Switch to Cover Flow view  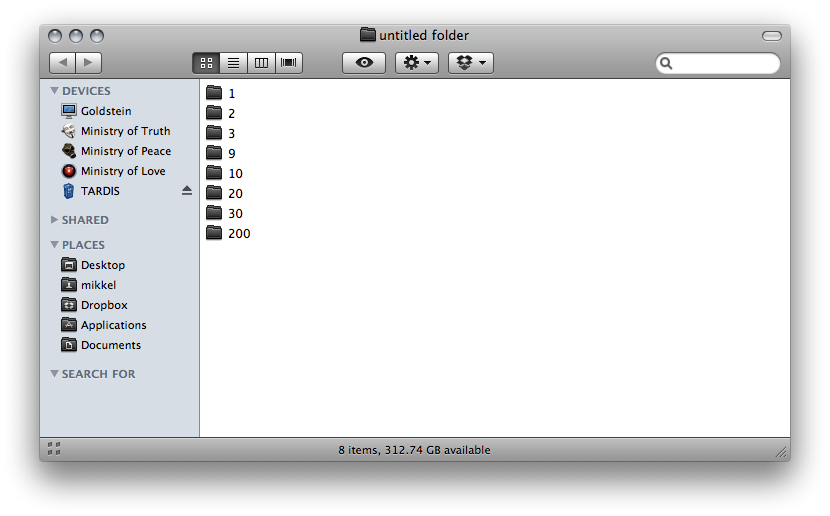click(288, 63)
